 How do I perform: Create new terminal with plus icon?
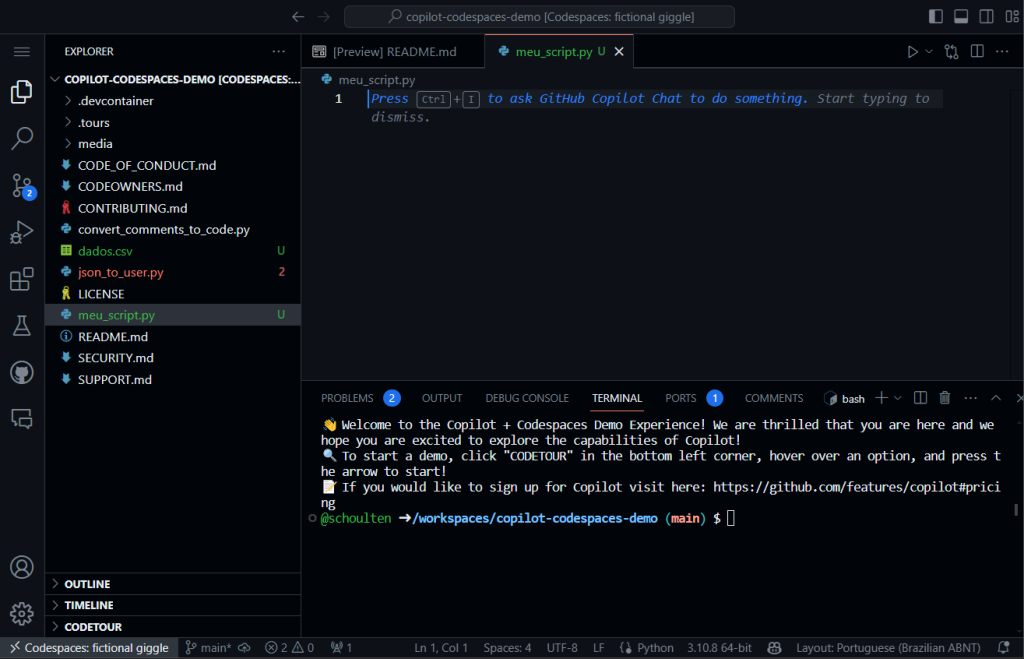pos(884,397)
